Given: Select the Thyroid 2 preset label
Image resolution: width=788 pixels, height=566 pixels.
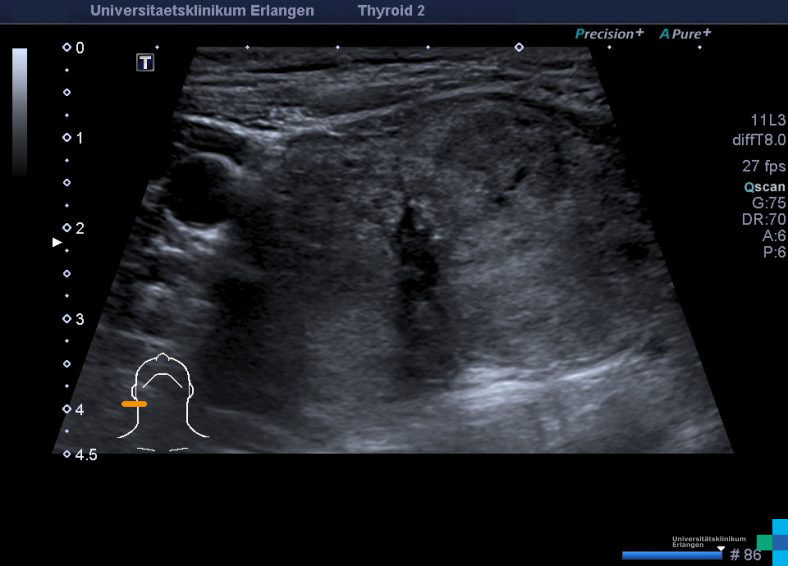Looking at the screenshot, I should 392,11.
